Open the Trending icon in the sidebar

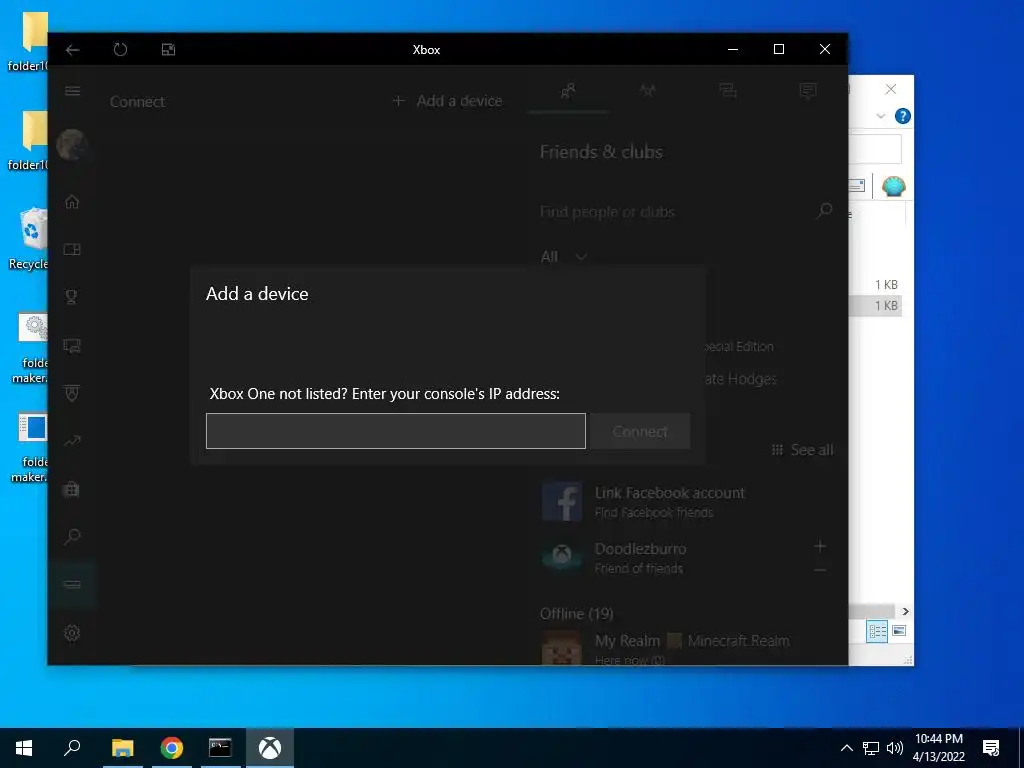click(x=72, y=441)
